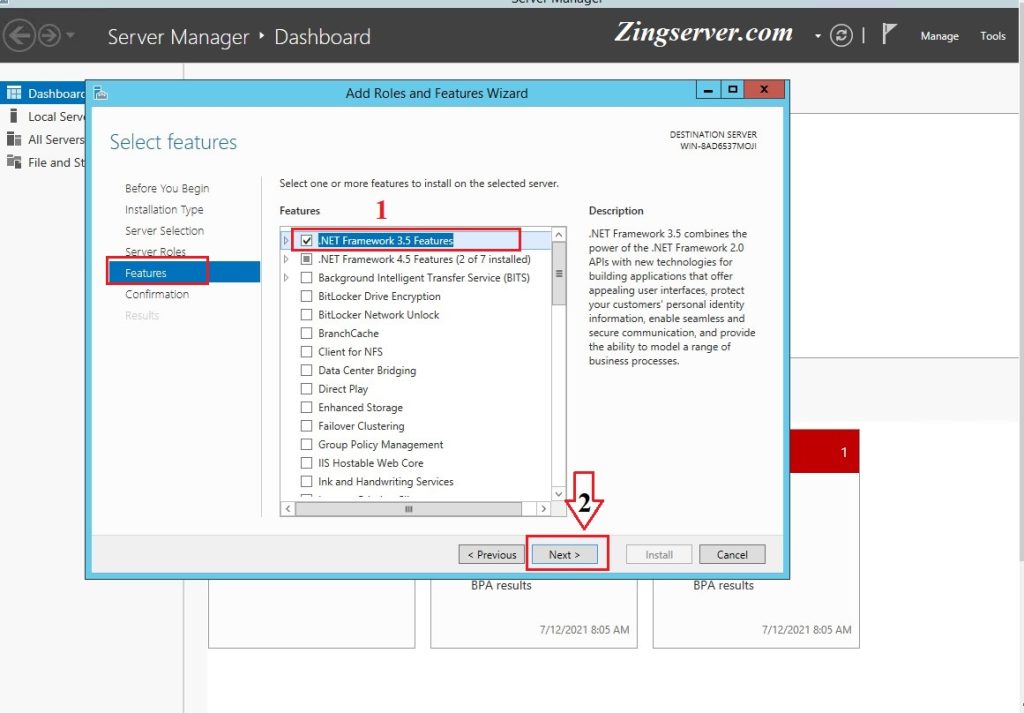Click the refresh icon in header

841,35
